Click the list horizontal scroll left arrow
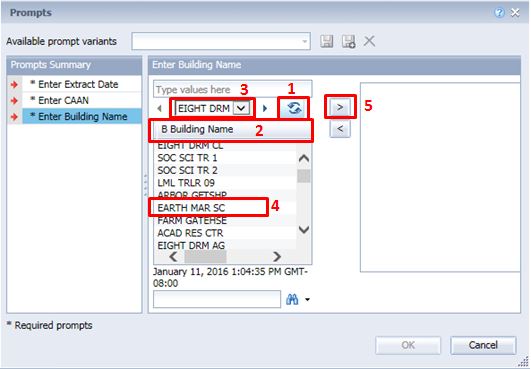531x369 pixels. tap(173, 257)
